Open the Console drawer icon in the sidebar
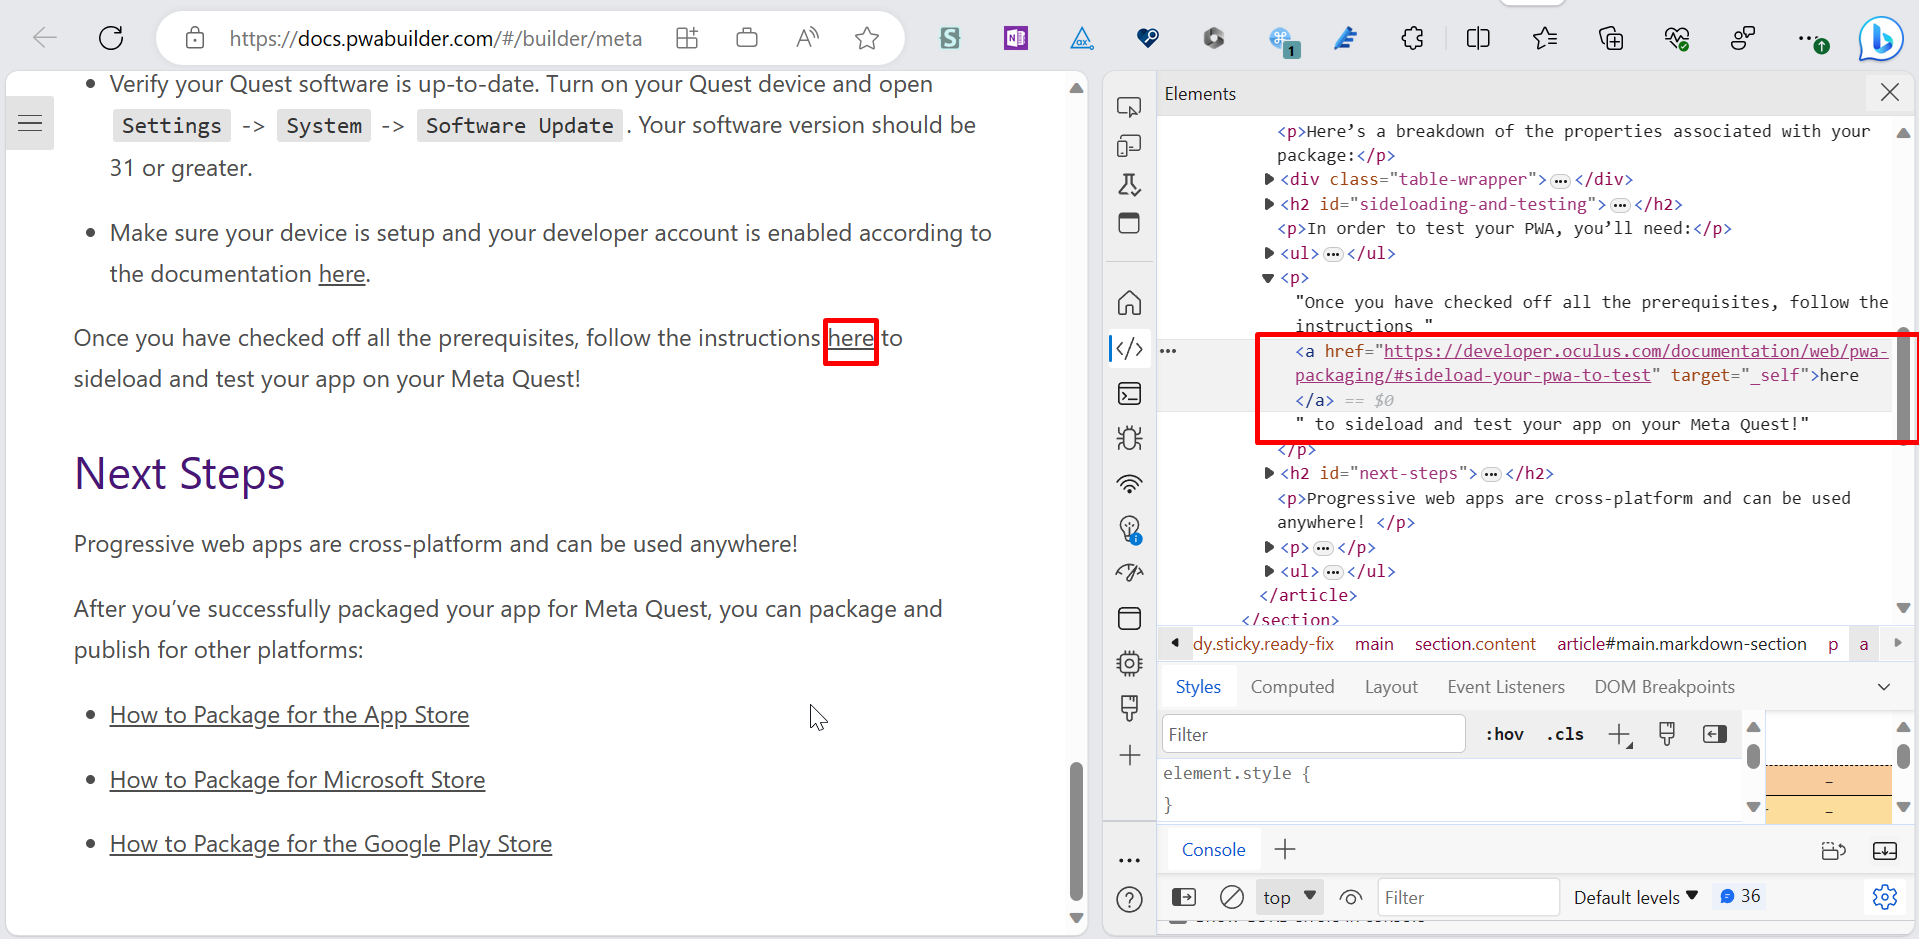The width and height of the screenshot is (1919, 939). [1129, 393]
